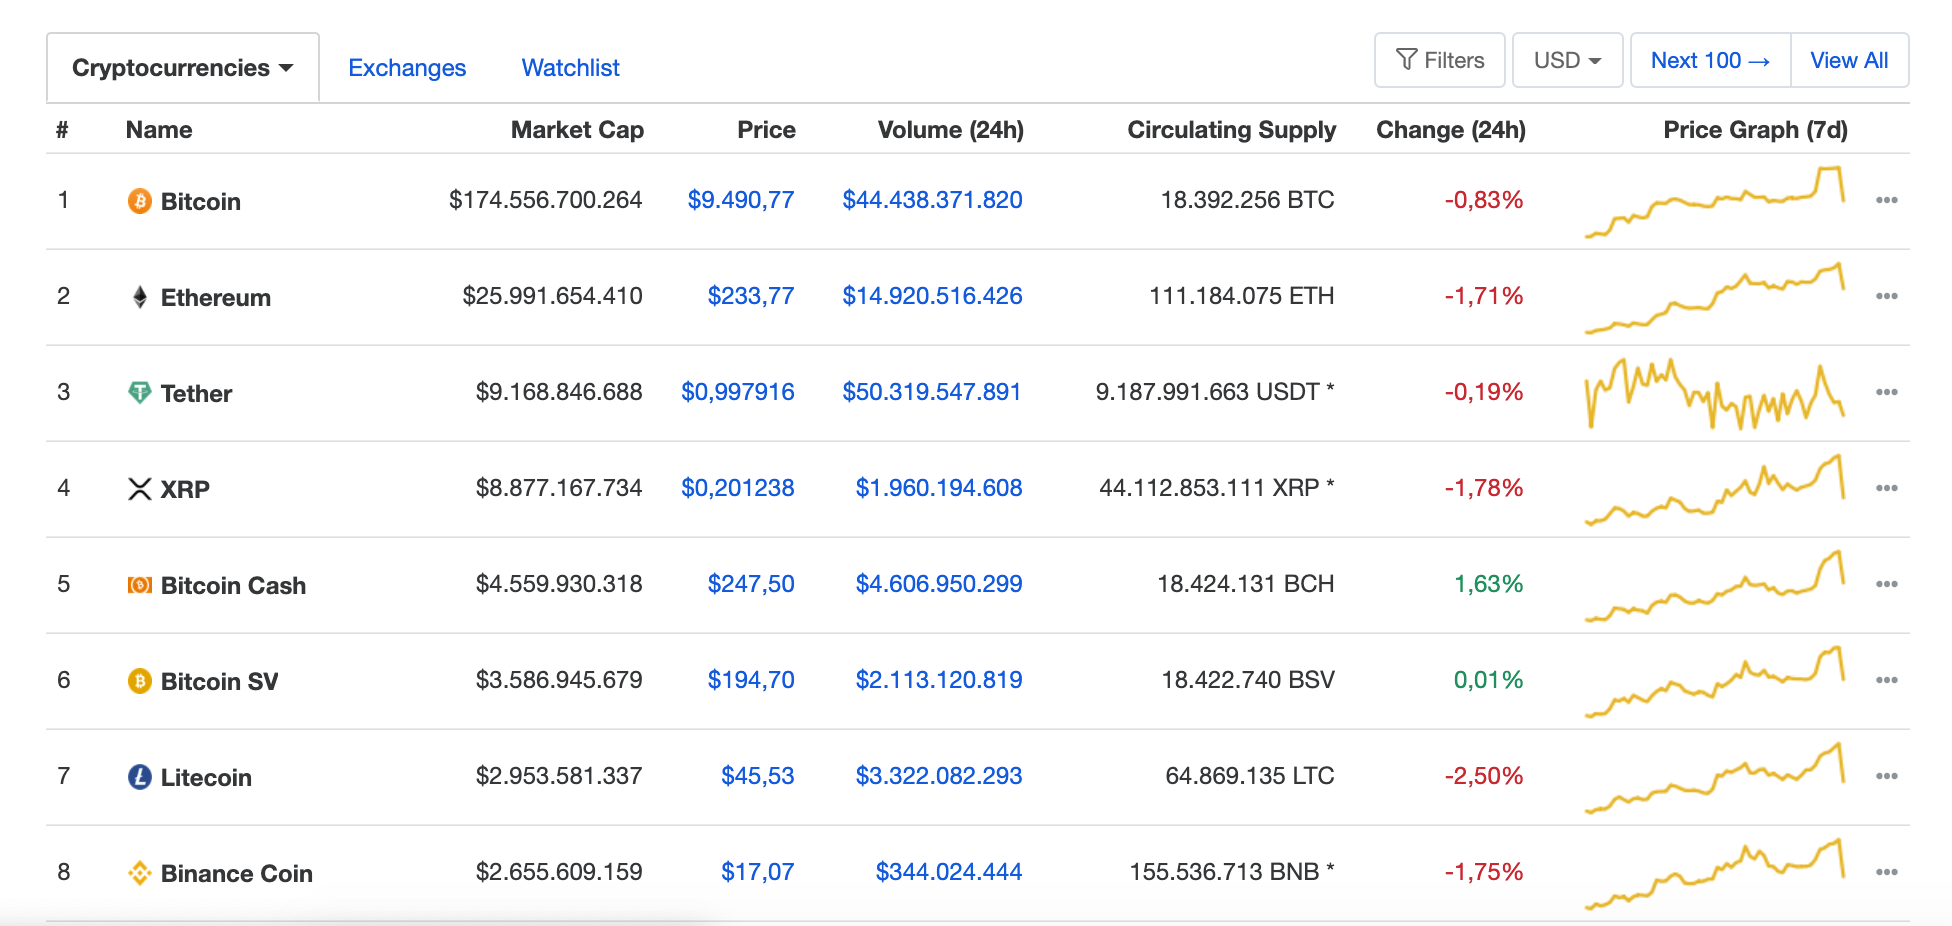Click XRP price $0,201238
The height and width of the screenshot is (926, 1952).
tap(738, 488)
